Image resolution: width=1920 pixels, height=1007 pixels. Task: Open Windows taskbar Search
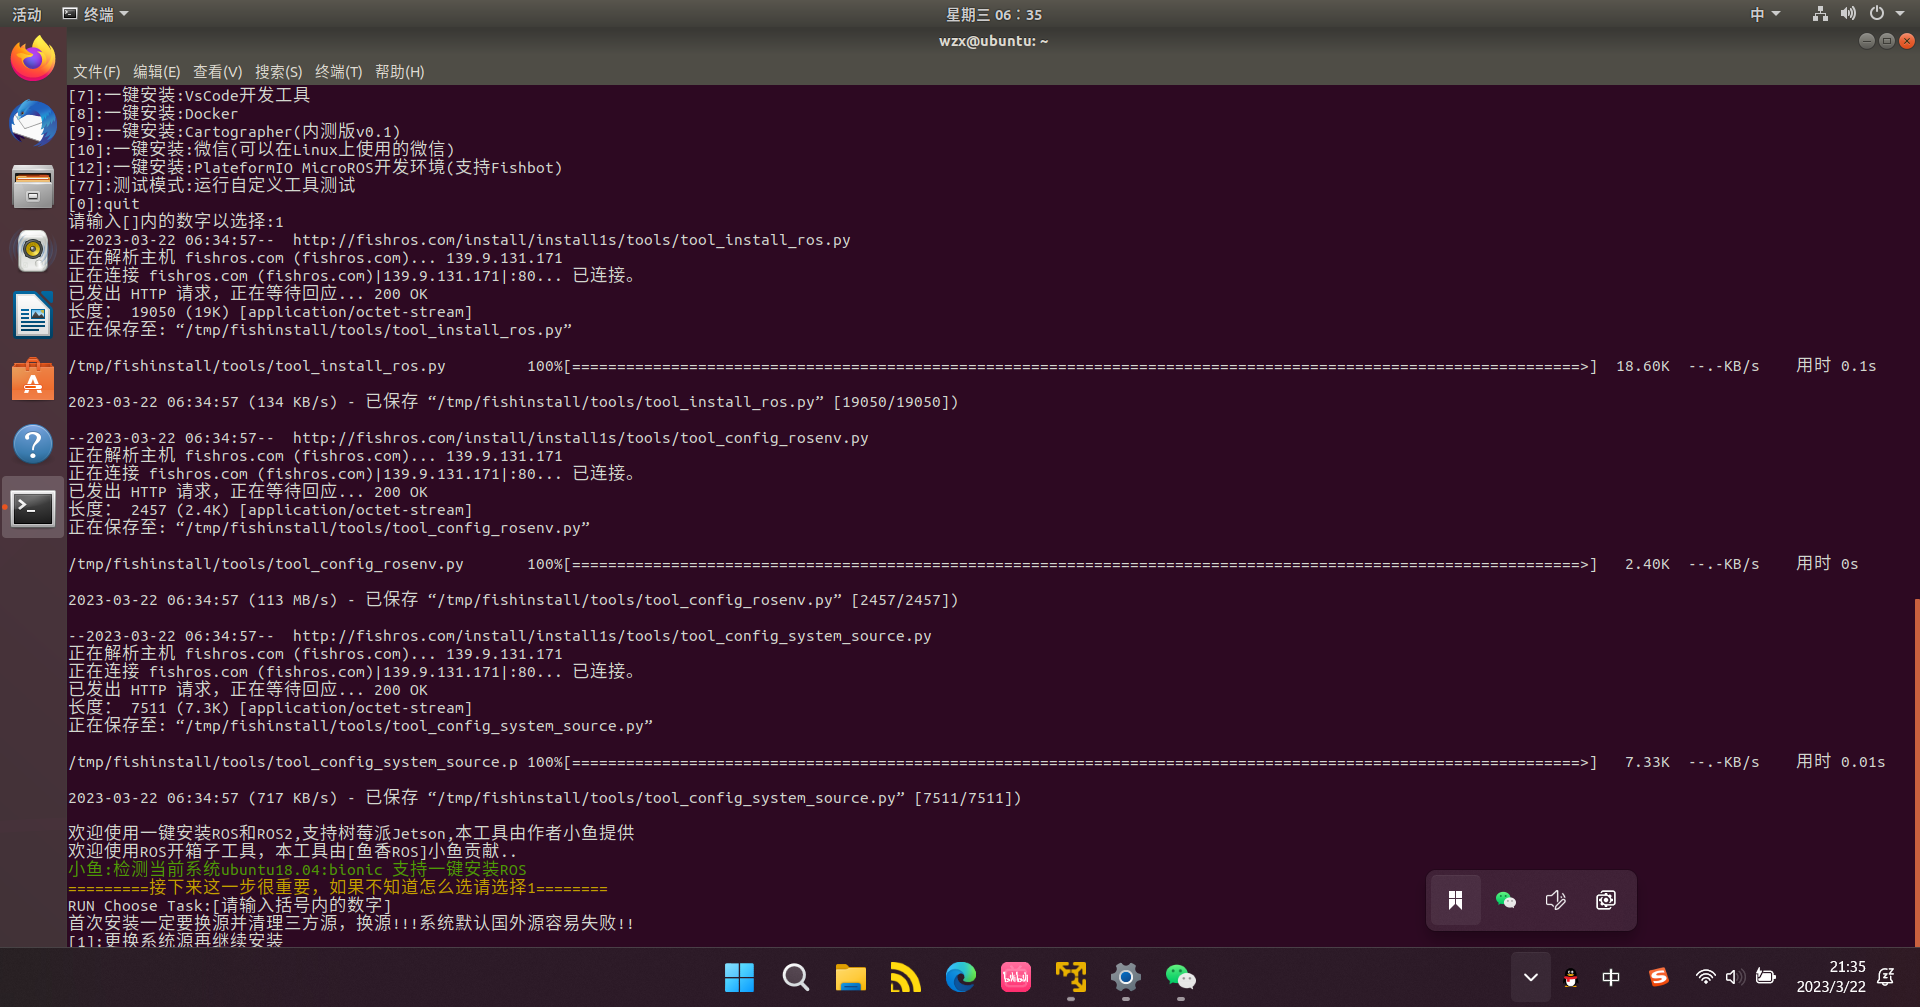point(795,977)
